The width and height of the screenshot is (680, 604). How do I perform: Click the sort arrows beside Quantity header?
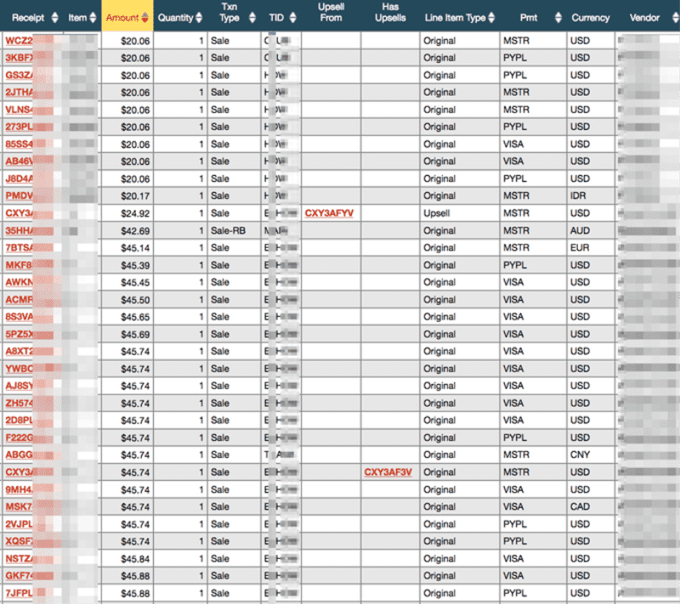tap(201, 18)
